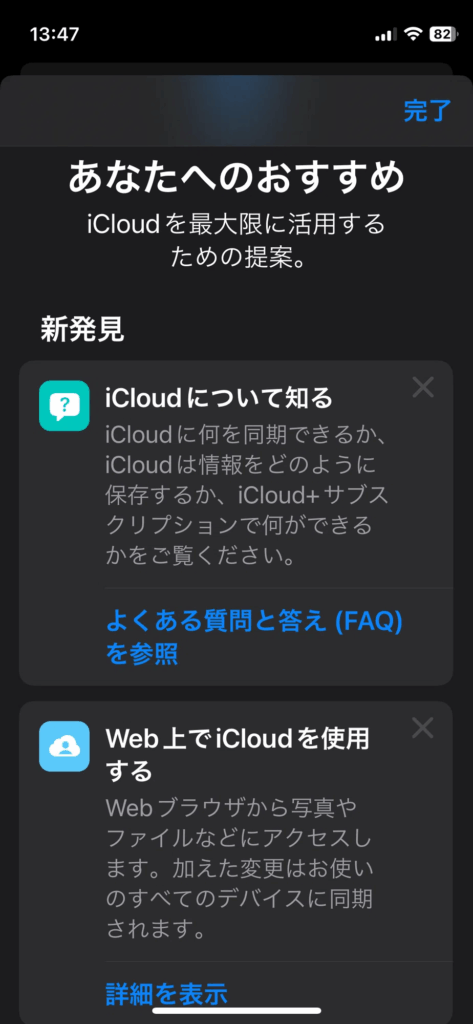Select the Web上でiCloudを使用する card title
This screenshot has width=473, height=1024.
pos(238,755)
